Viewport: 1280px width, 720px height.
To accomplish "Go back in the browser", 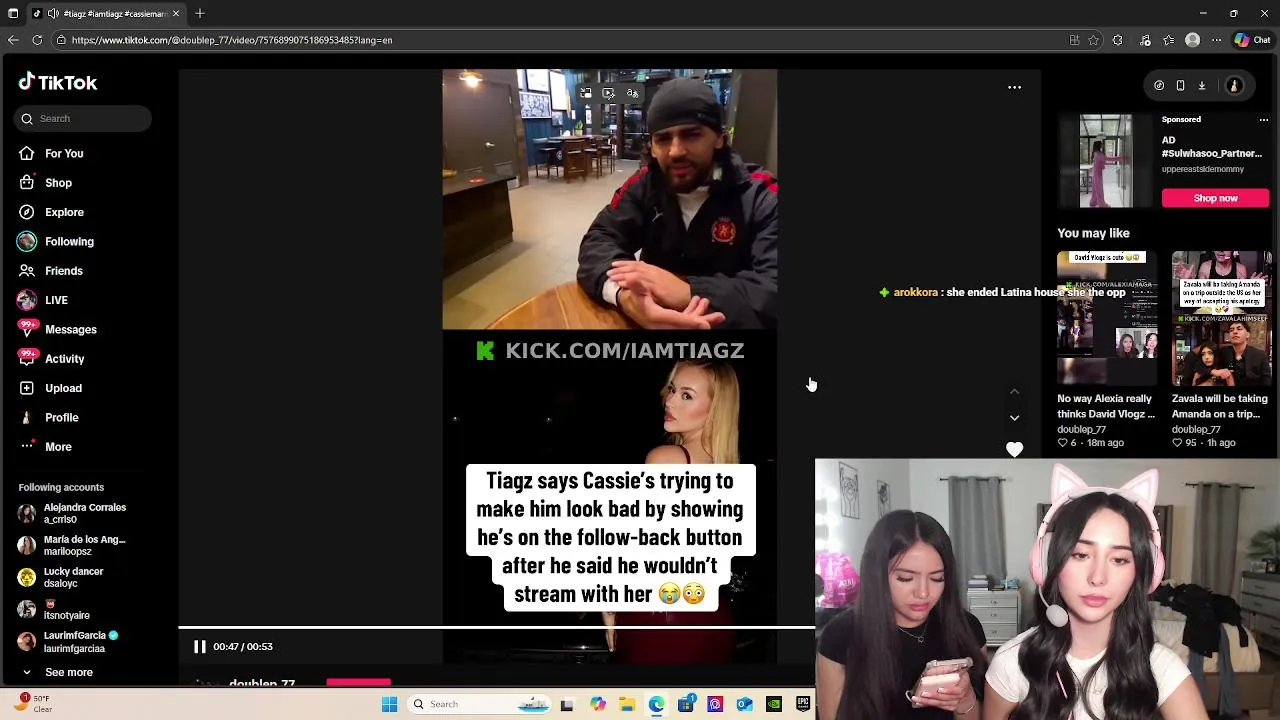I will point(13,40).
